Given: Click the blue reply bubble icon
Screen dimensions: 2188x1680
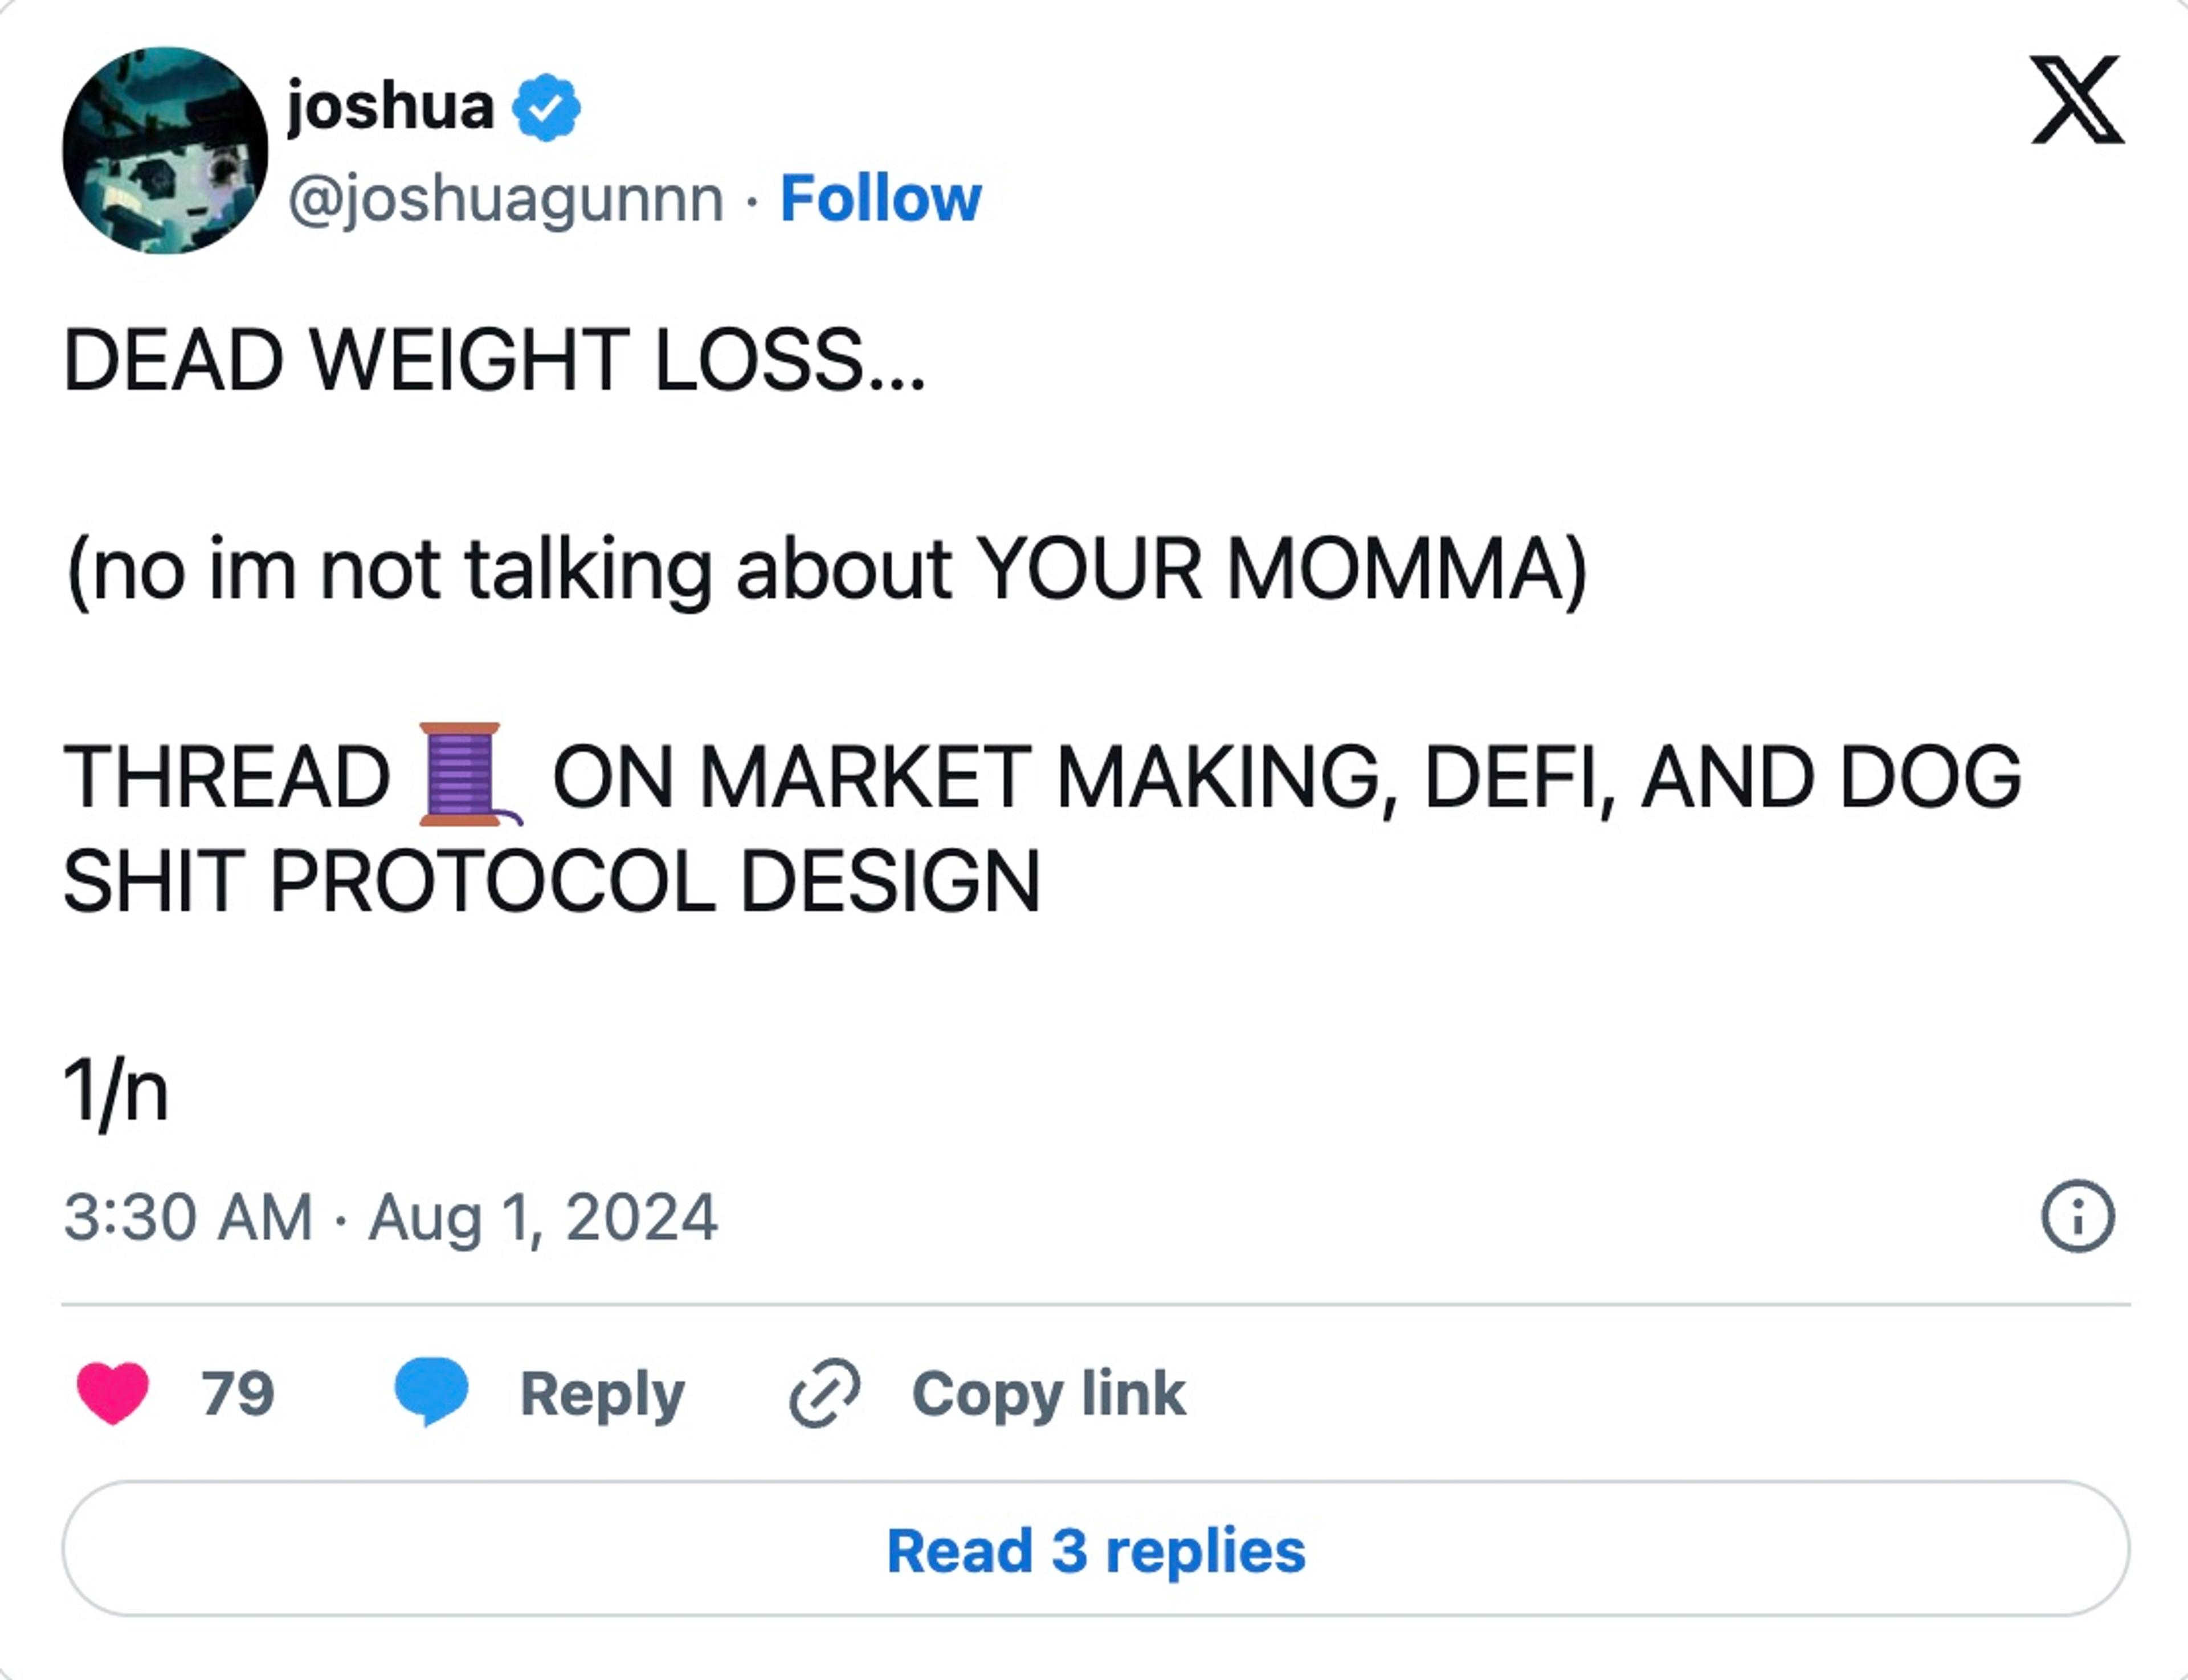Looking at the screenshot, I should click(x=431, y=1391).
